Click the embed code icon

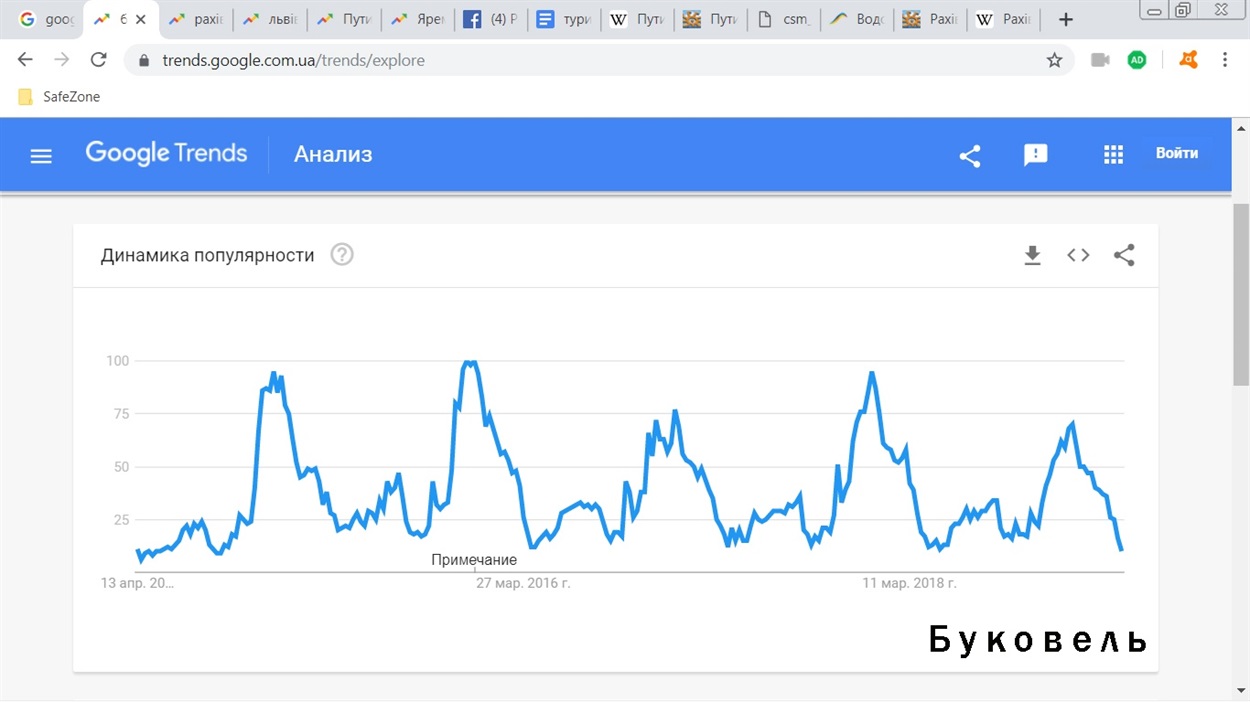(x=1078, y=255)
